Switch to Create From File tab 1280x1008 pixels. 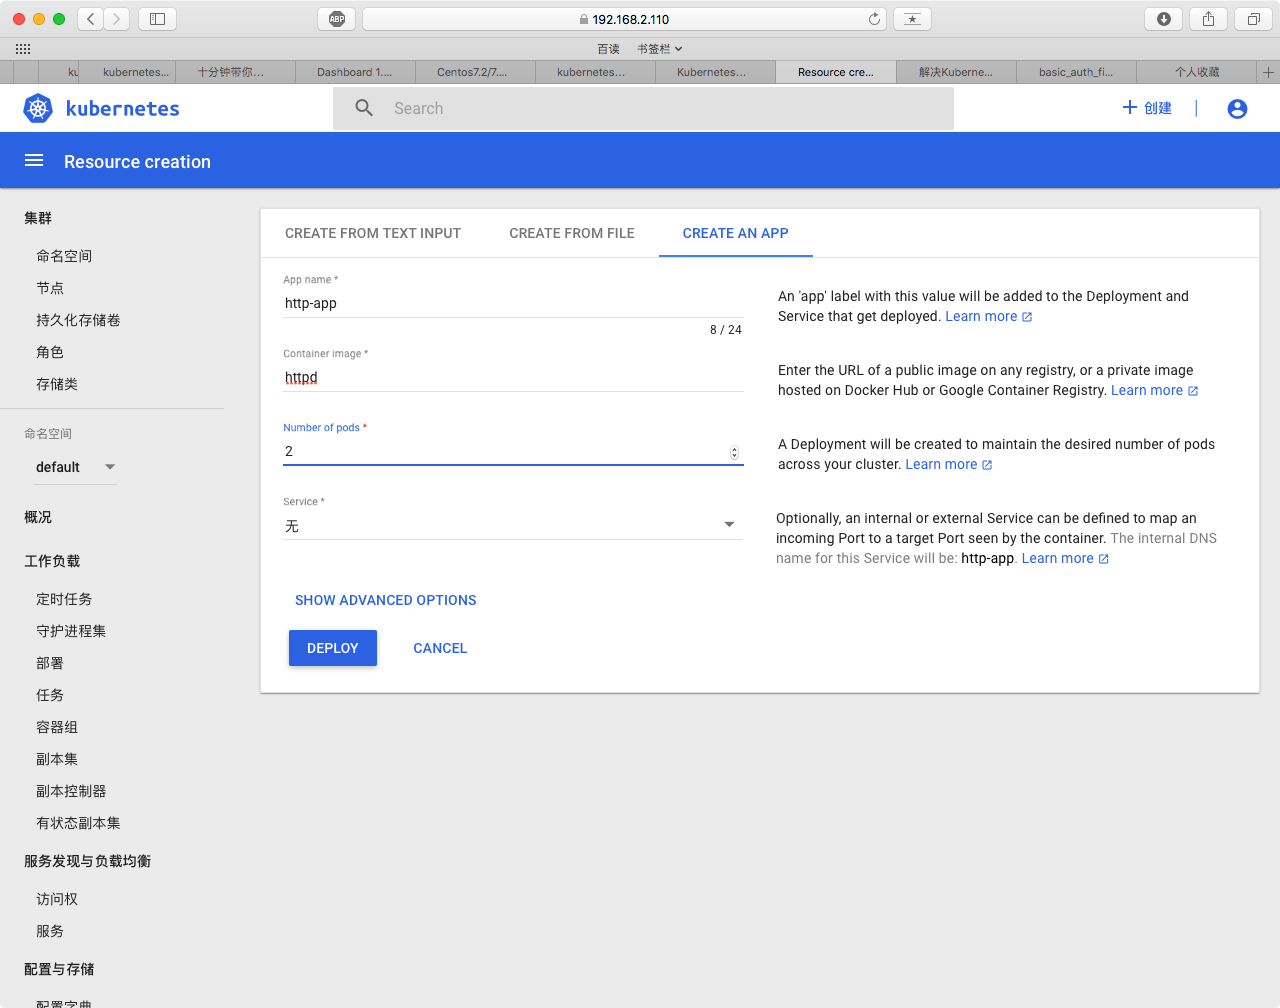pyautogui.click(x=572, y=233)
